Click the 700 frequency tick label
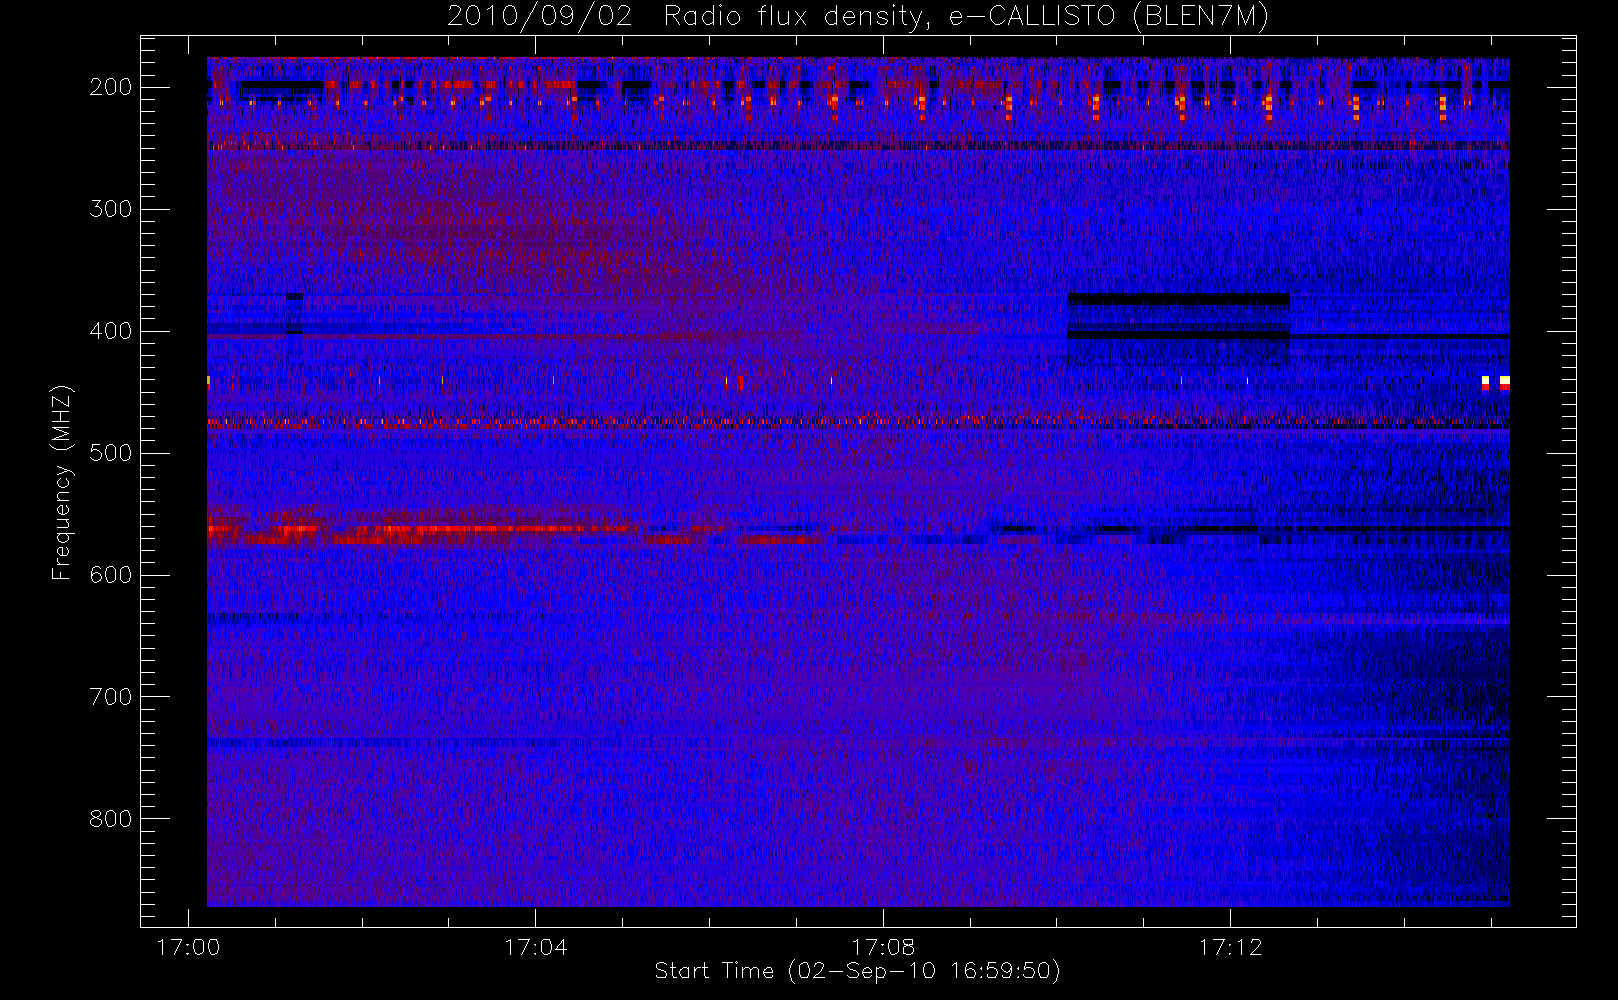Image resolution: width=1618 pixels, height=1000 pixels. [111, 697]
